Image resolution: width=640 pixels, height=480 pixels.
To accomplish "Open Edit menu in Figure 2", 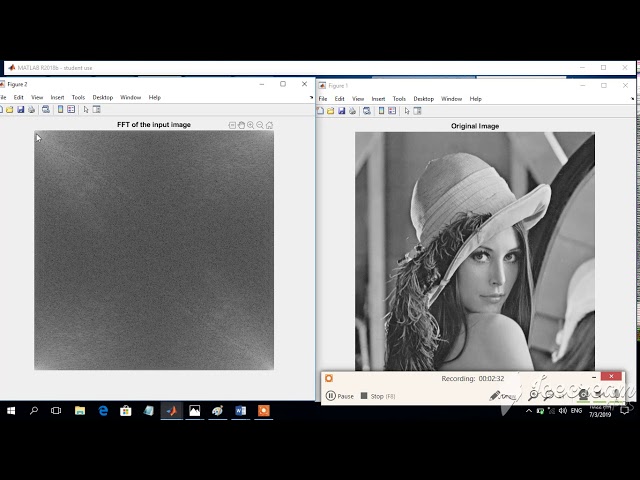I will coord(18,97).
